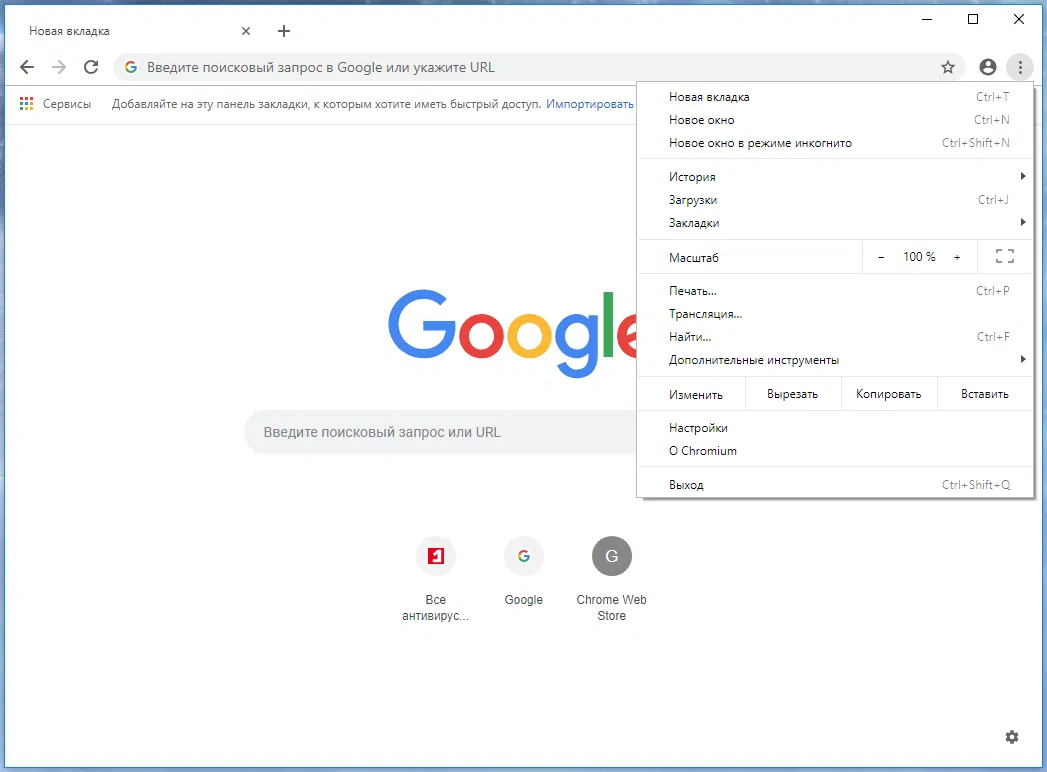Enter fullscreen mode from zoom row
The height and width of the screenshot is (772, 1047).
click(x=1005, y=256)
